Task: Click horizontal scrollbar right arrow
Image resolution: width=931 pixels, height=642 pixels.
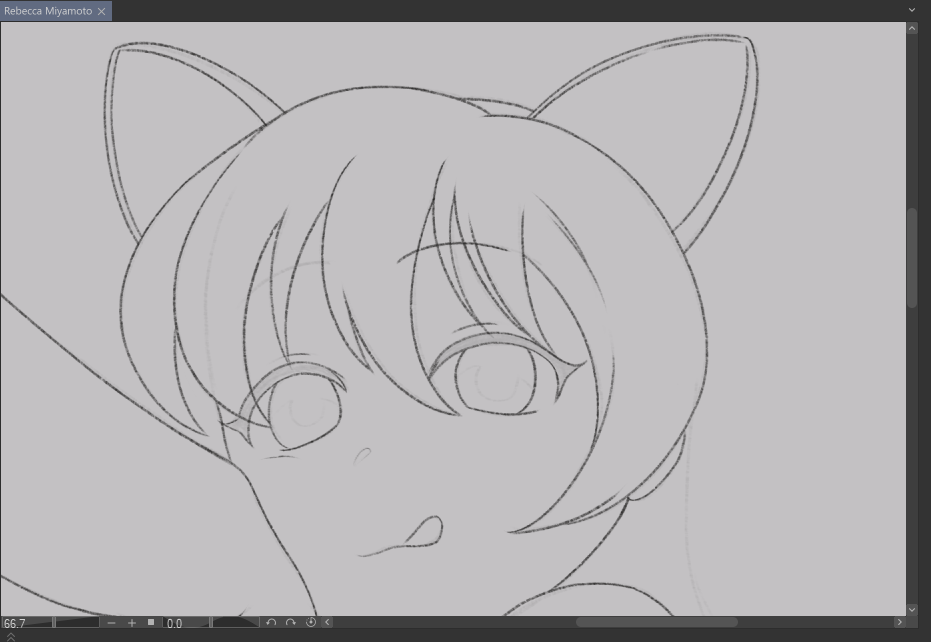Action: pos(900,622)
